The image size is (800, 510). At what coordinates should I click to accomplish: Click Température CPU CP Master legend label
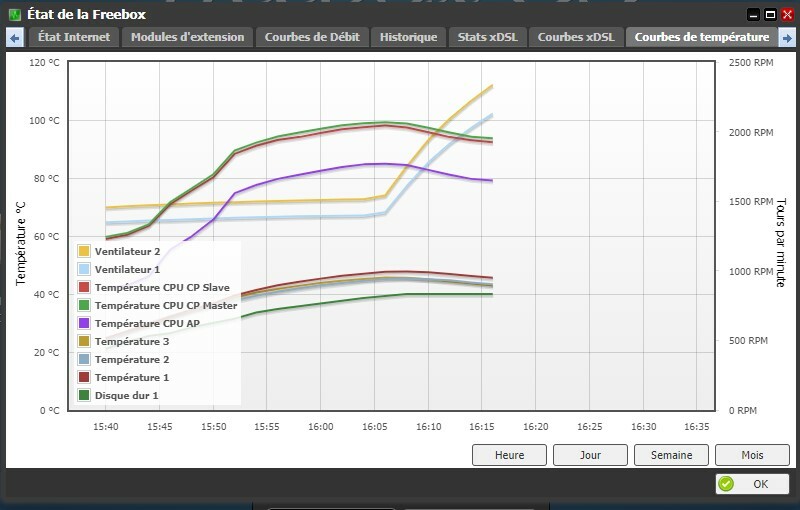(166, 305)
